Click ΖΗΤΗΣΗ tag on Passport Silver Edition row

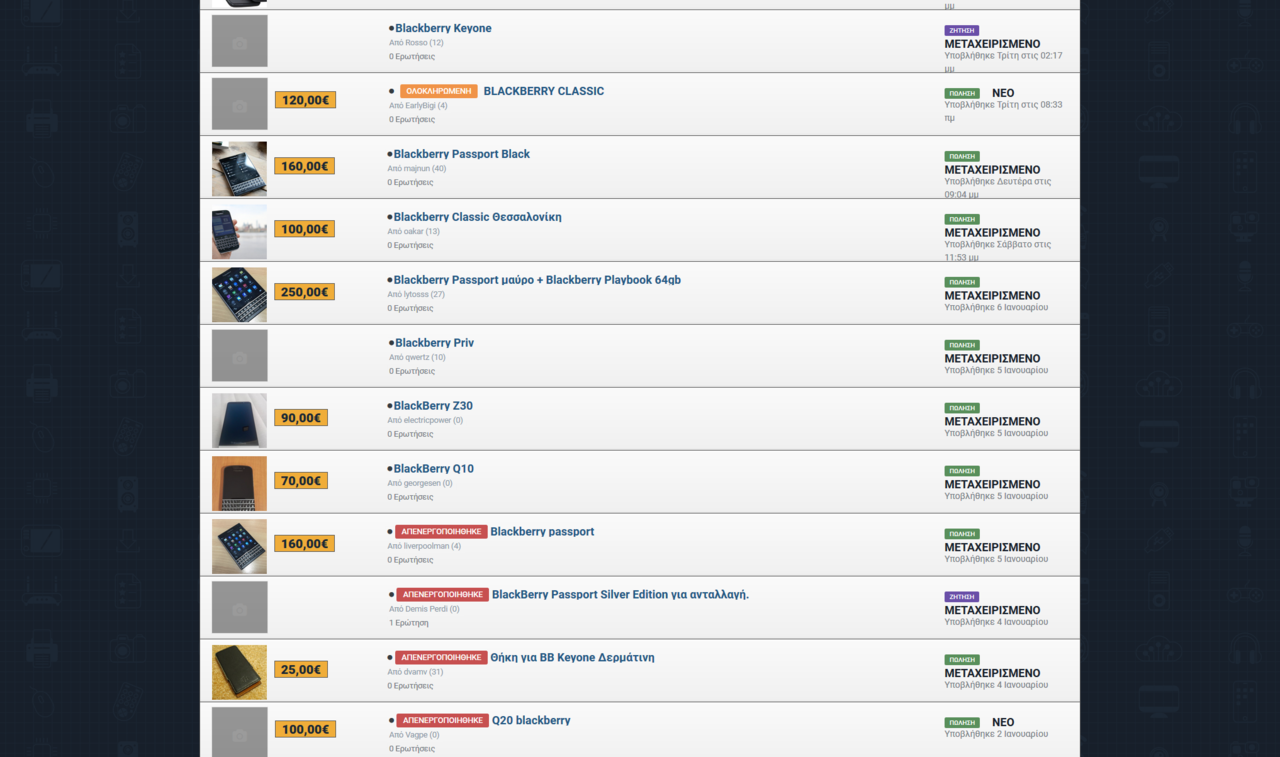pos(962,597)
